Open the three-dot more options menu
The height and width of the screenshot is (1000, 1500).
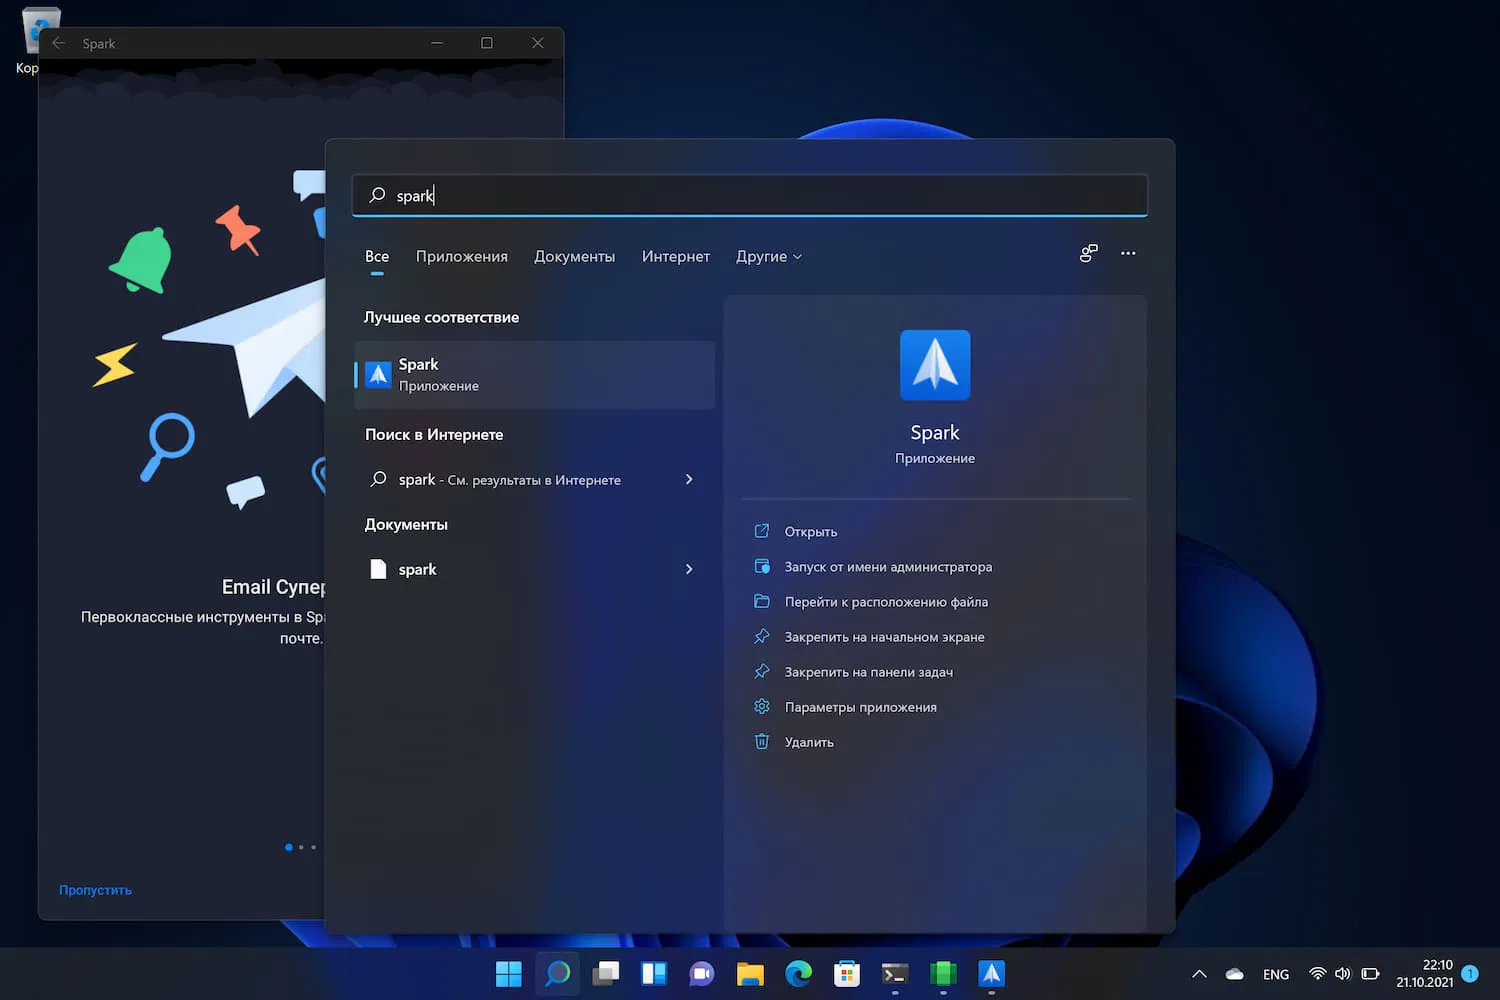tap(1128, 253)
